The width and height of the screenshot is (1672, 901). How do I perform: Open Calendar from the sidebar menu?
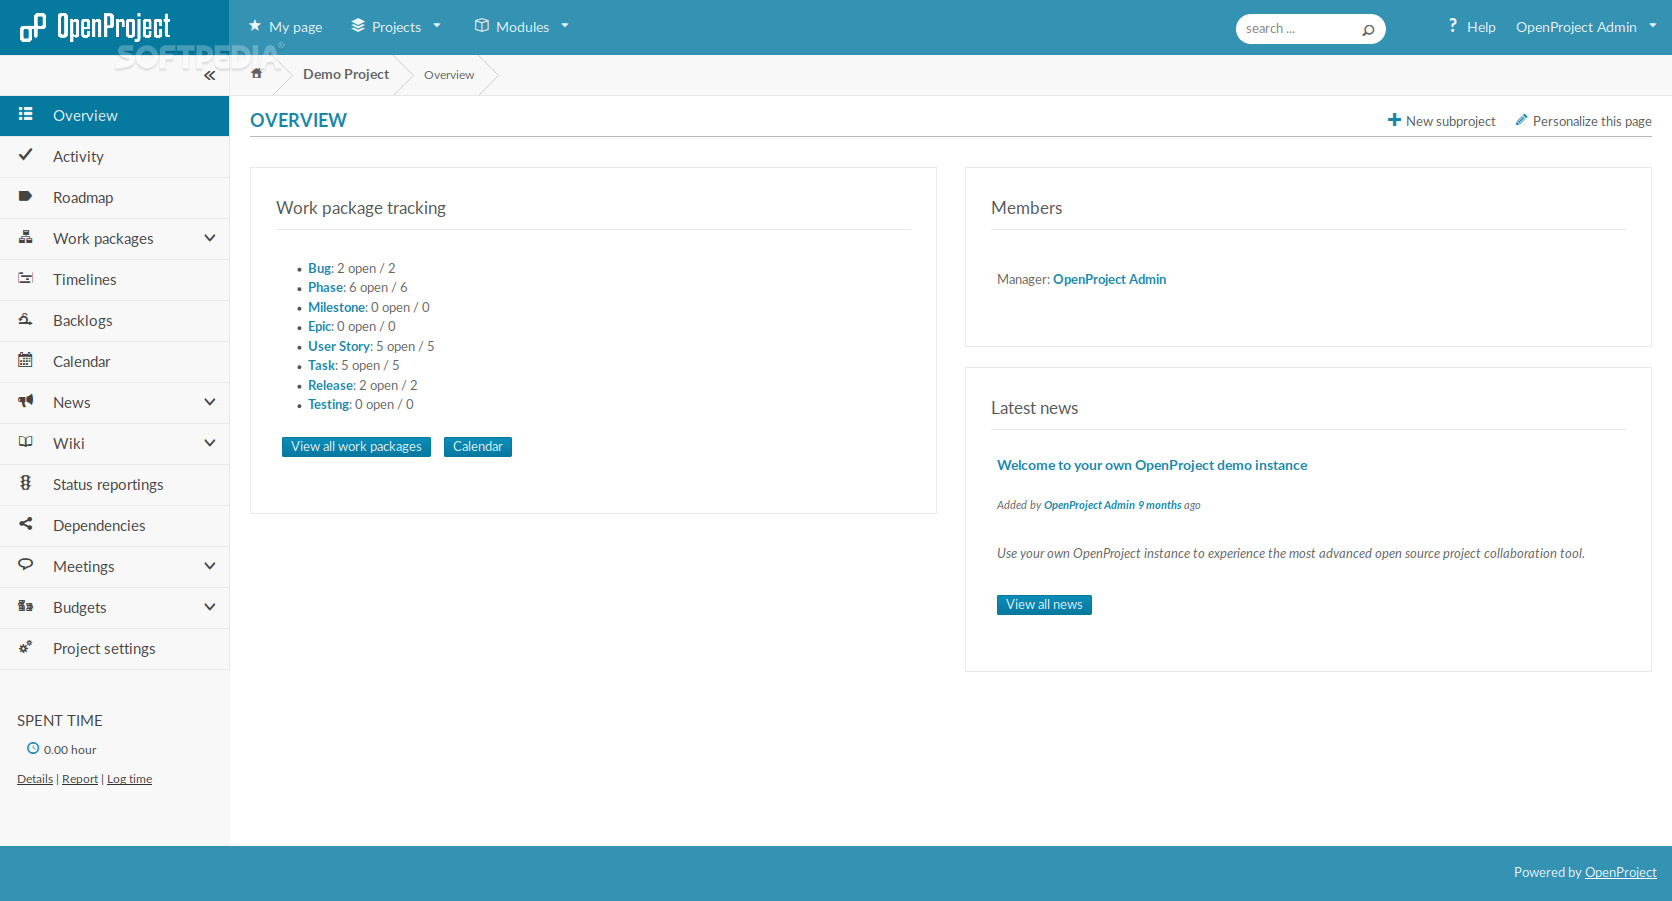pos(115,362)
